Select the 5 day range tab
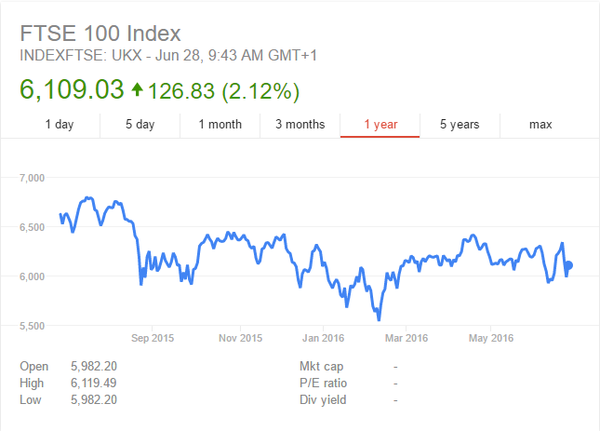The width and height of the screenshot is (600, 431). (x=140, y=124)
